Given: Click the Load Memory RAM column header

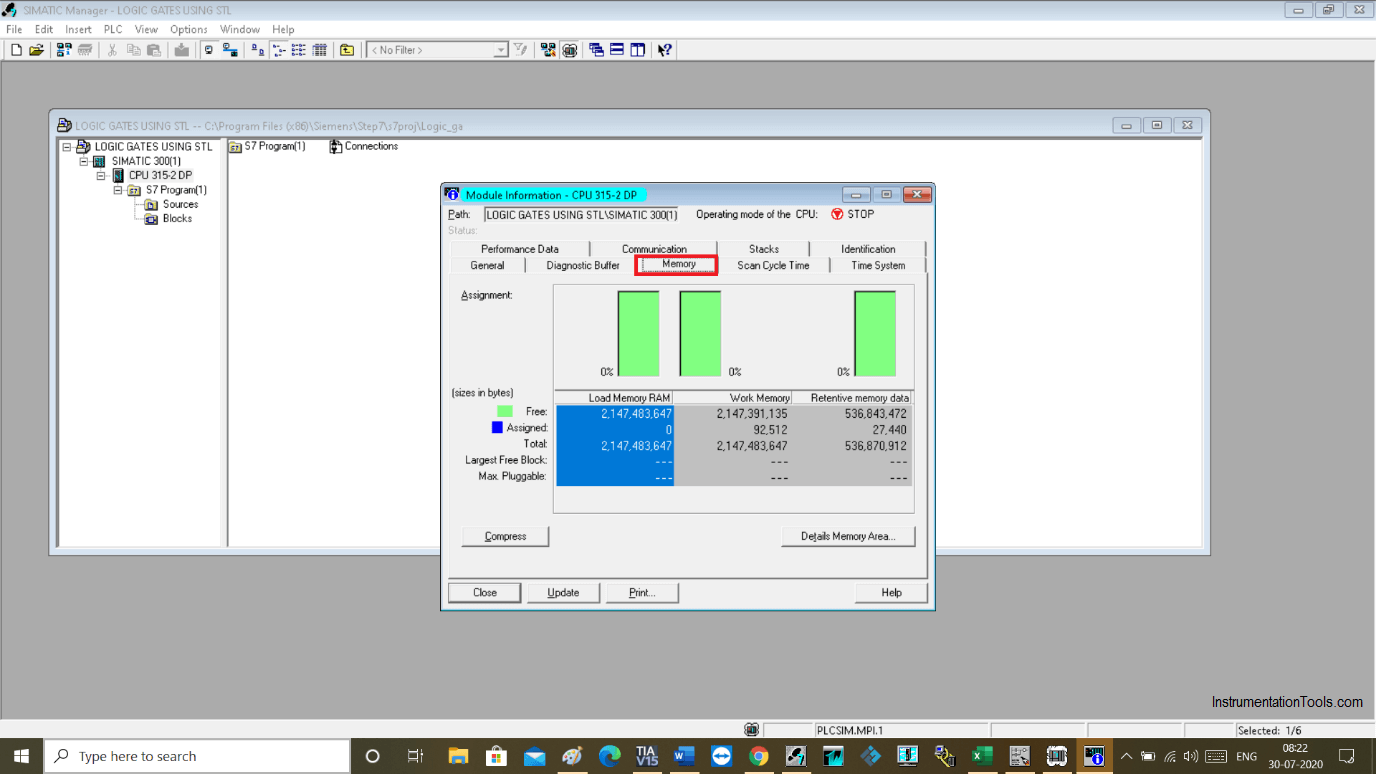Looking at the screenshot, I should point(615,398).
